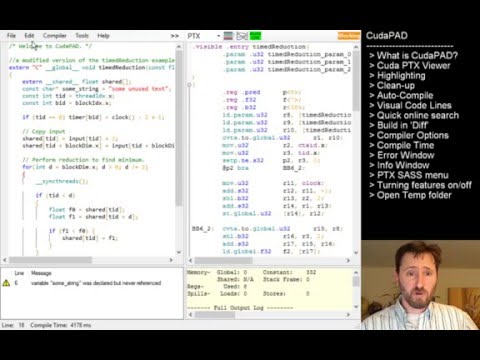
Task: Collapse the PTX function body fold marker
Action: pyautogui.click(x=189, y=85)
